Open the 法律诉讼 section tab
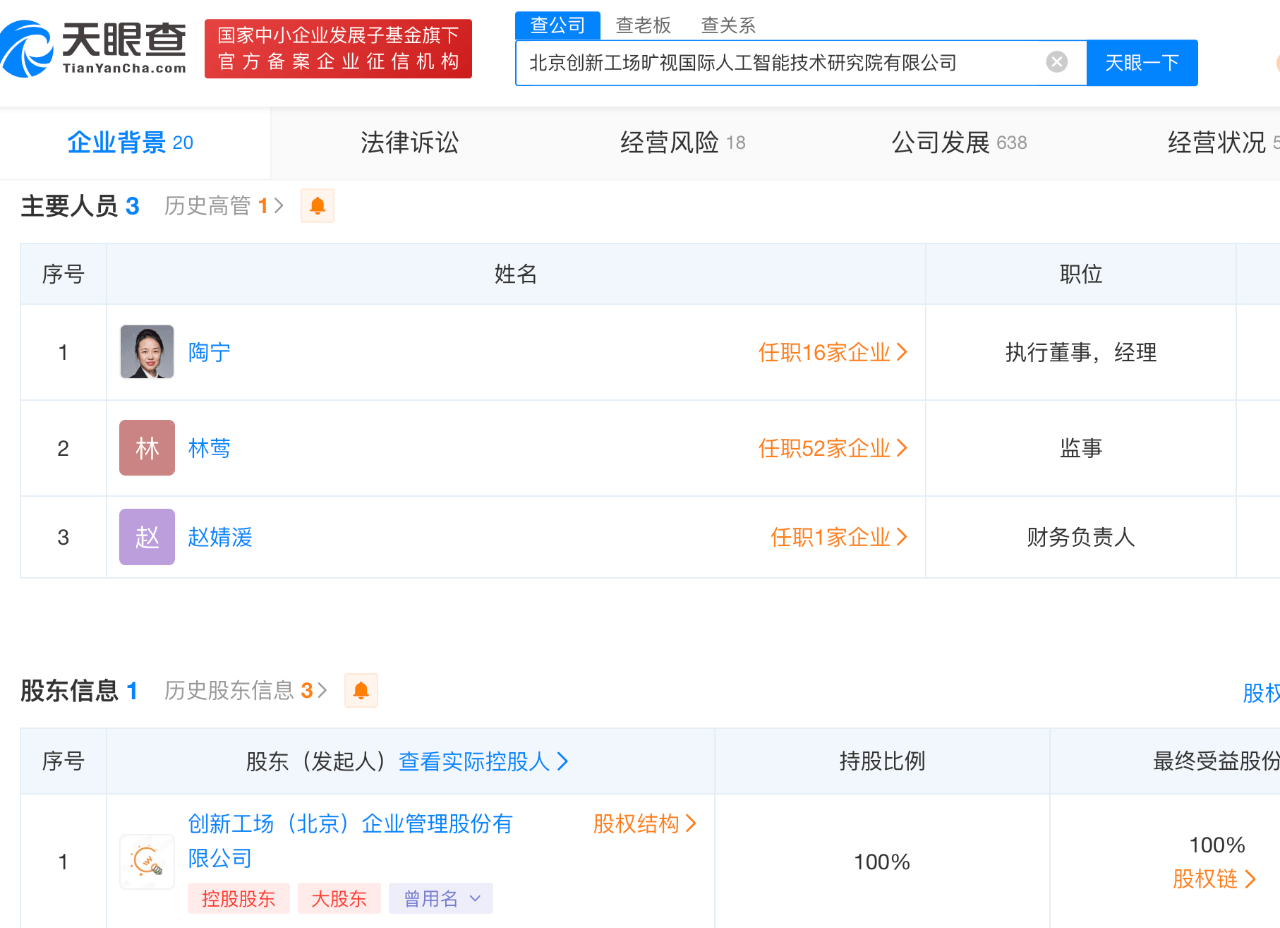The height and width of the screenshot is (928, 1280). 410,143
